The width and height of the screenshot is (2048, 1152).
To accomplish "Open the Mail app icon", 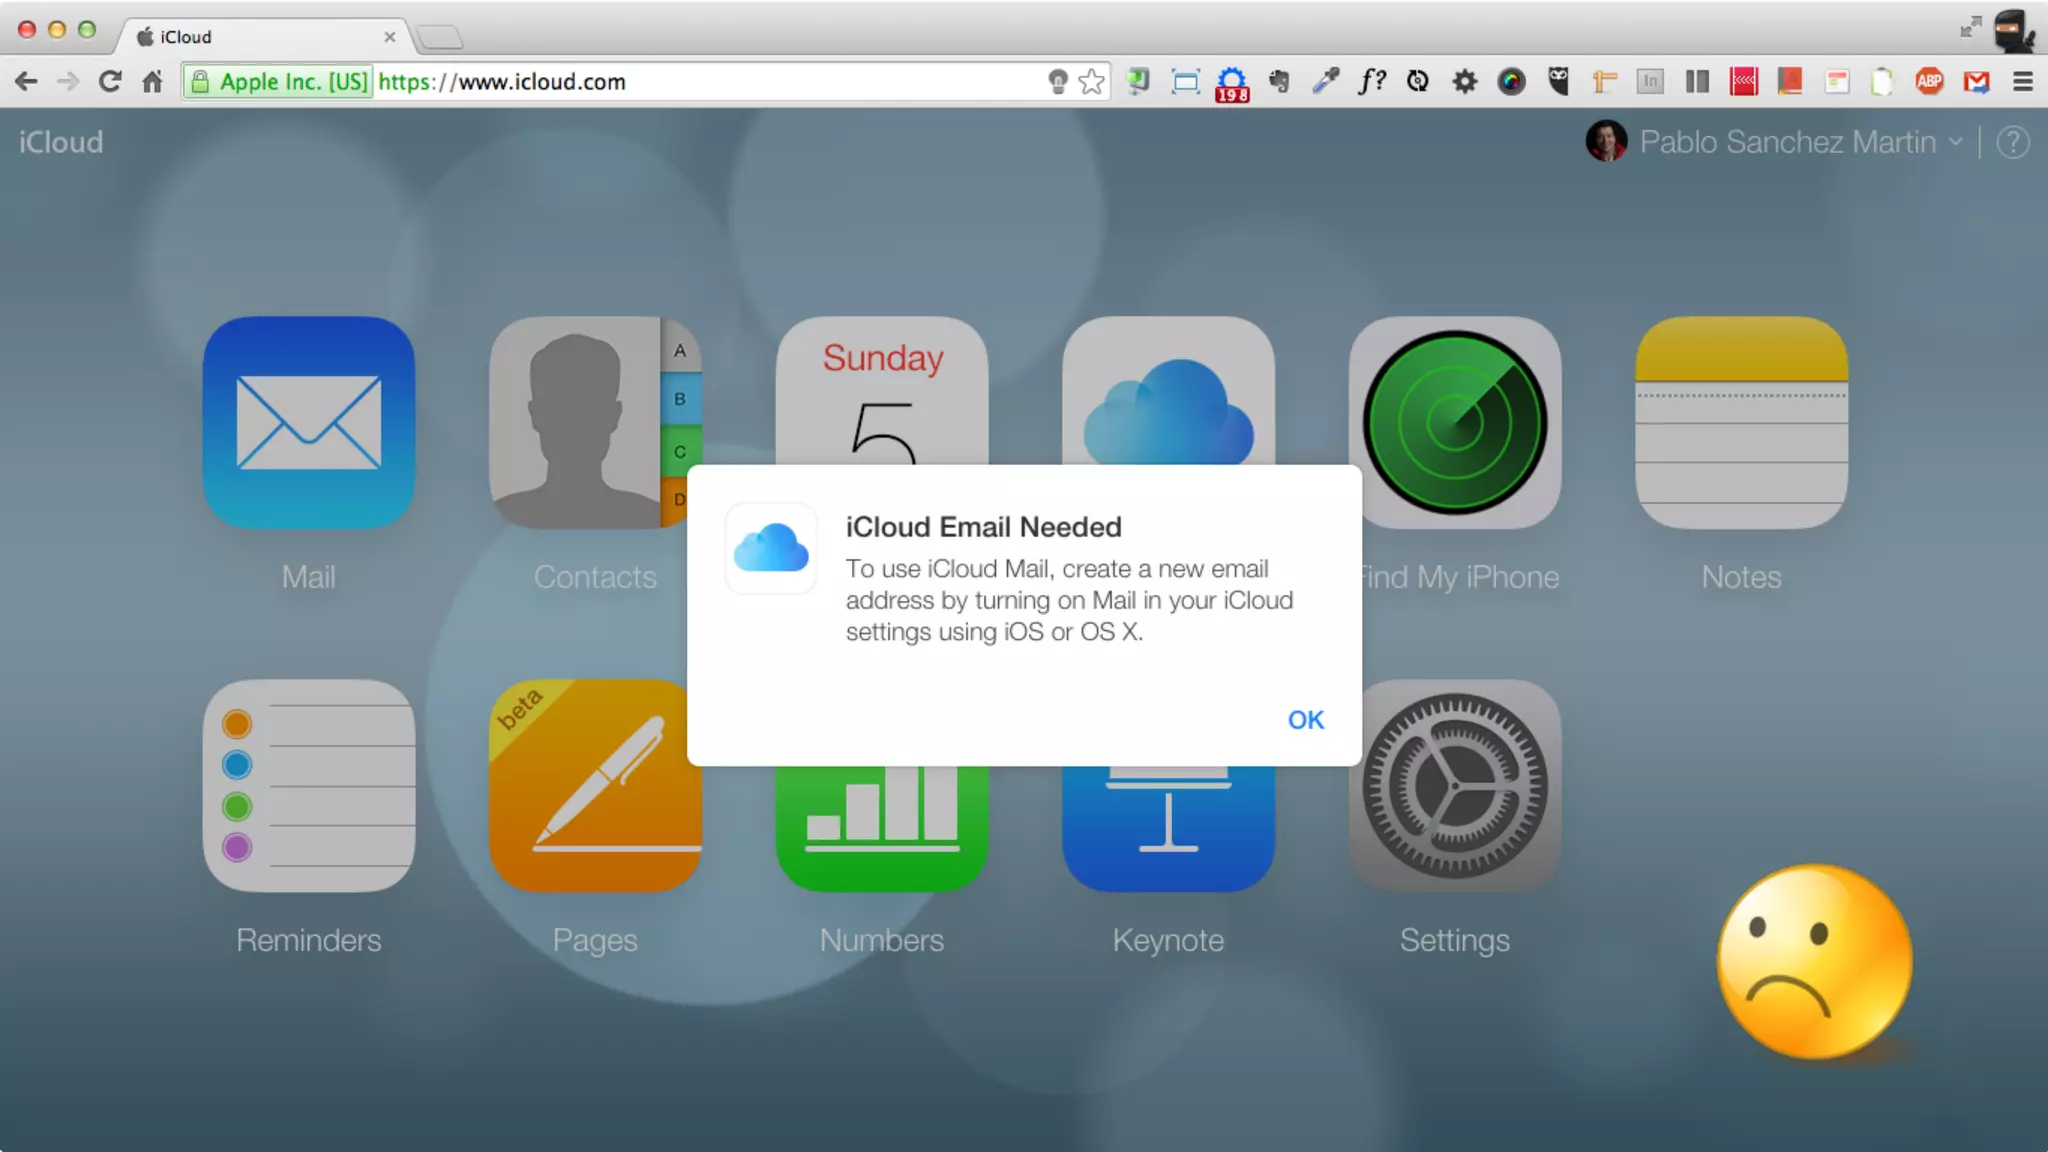I will pyautogui.click(x=308, y=422).
